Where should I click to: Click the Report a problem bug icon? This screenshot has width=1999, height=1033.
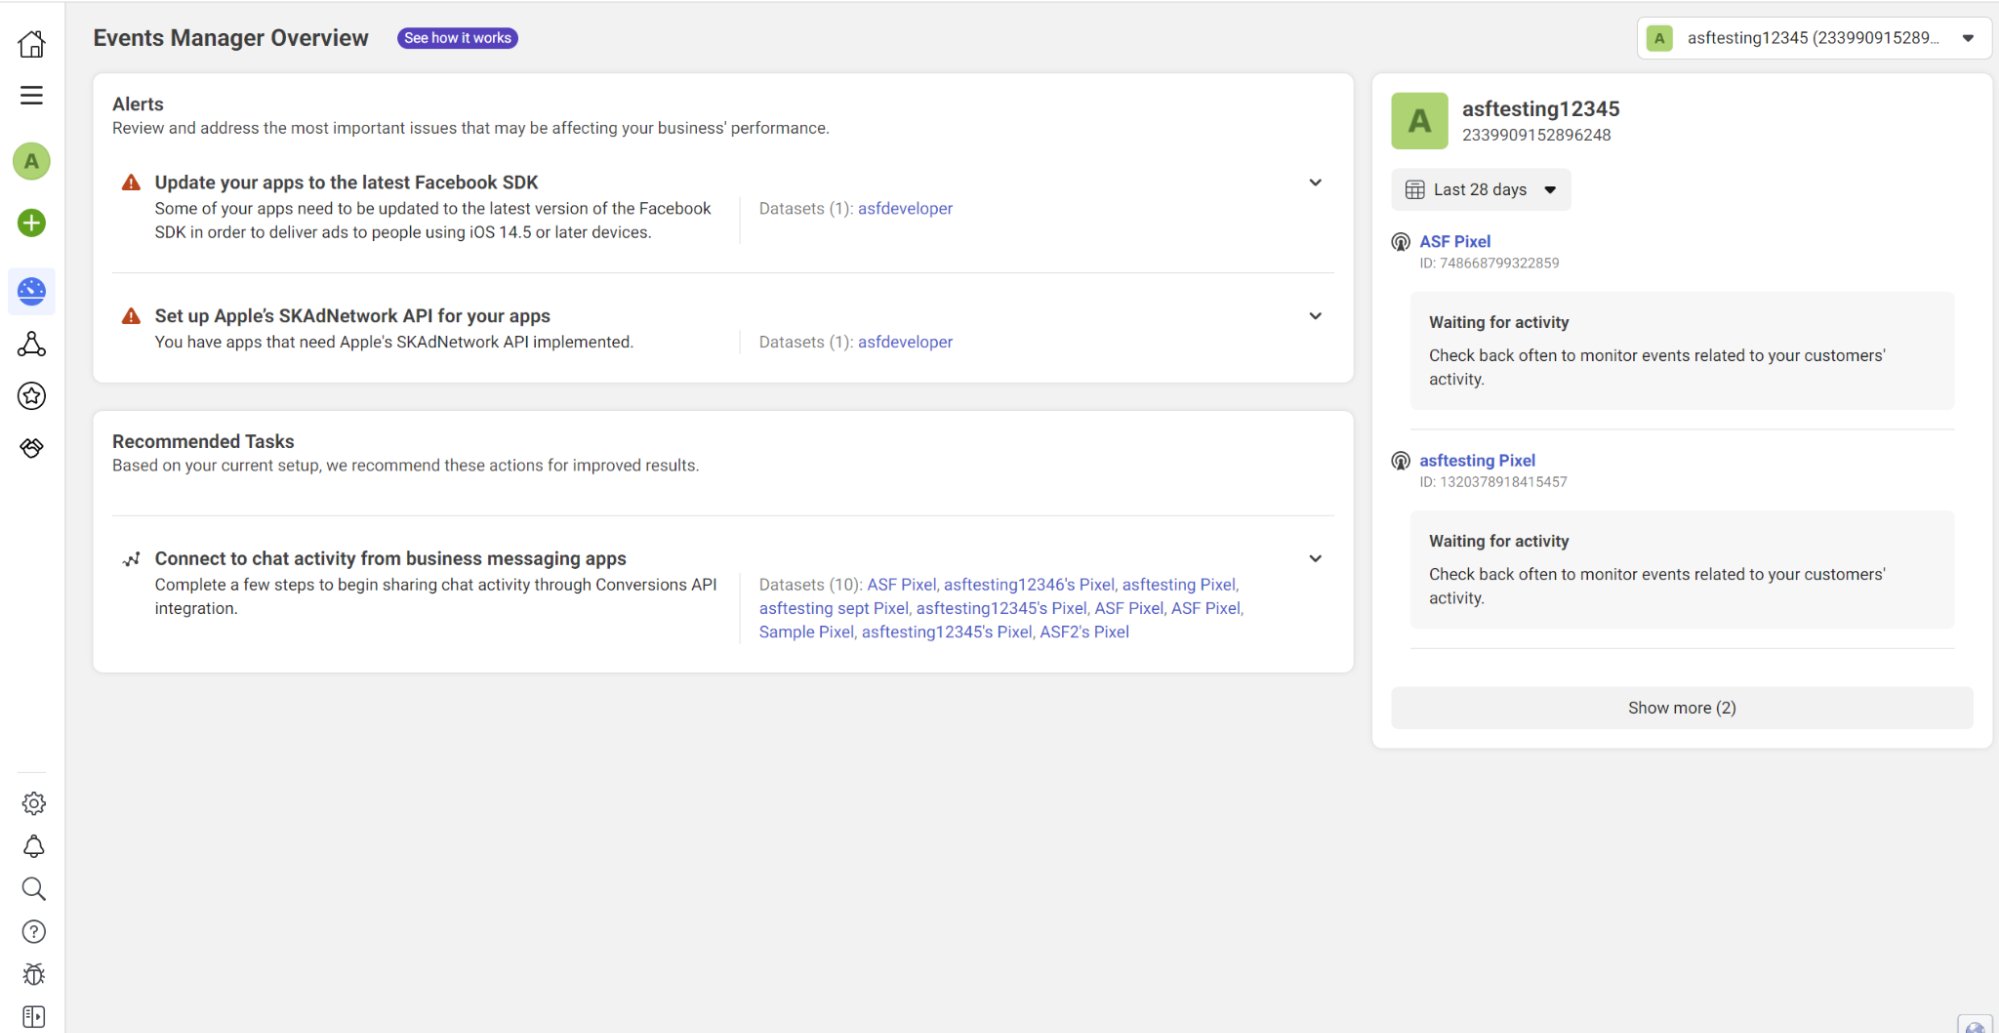pyautogui.click(x=34, y=974)
